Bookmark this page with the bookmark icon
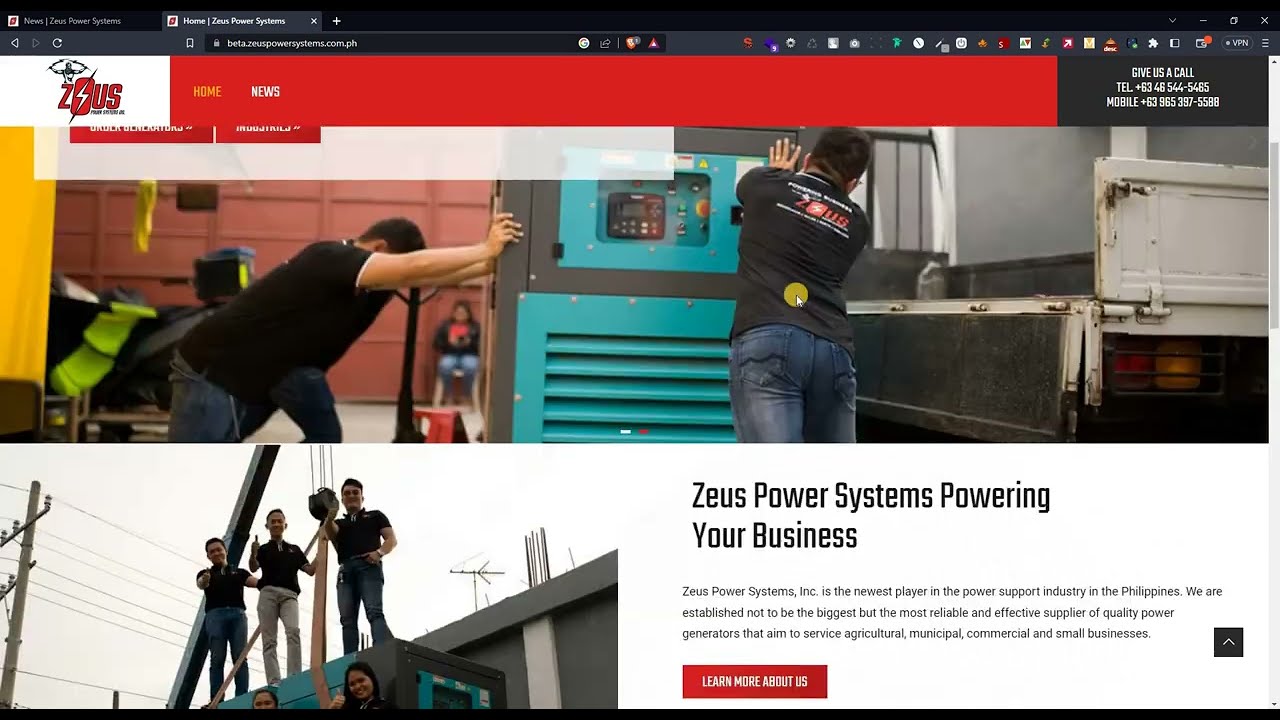This screenshot has width=1280, height=720. 190,43
